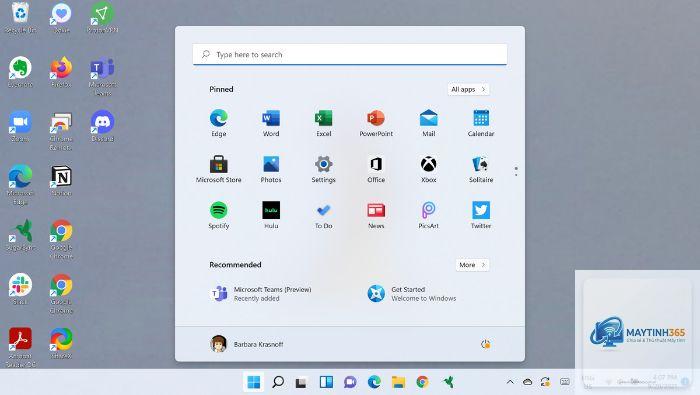Select the heart-bubble desktop shortcut
The width and height of the screenshot is (700, 395).
(61, 18)
